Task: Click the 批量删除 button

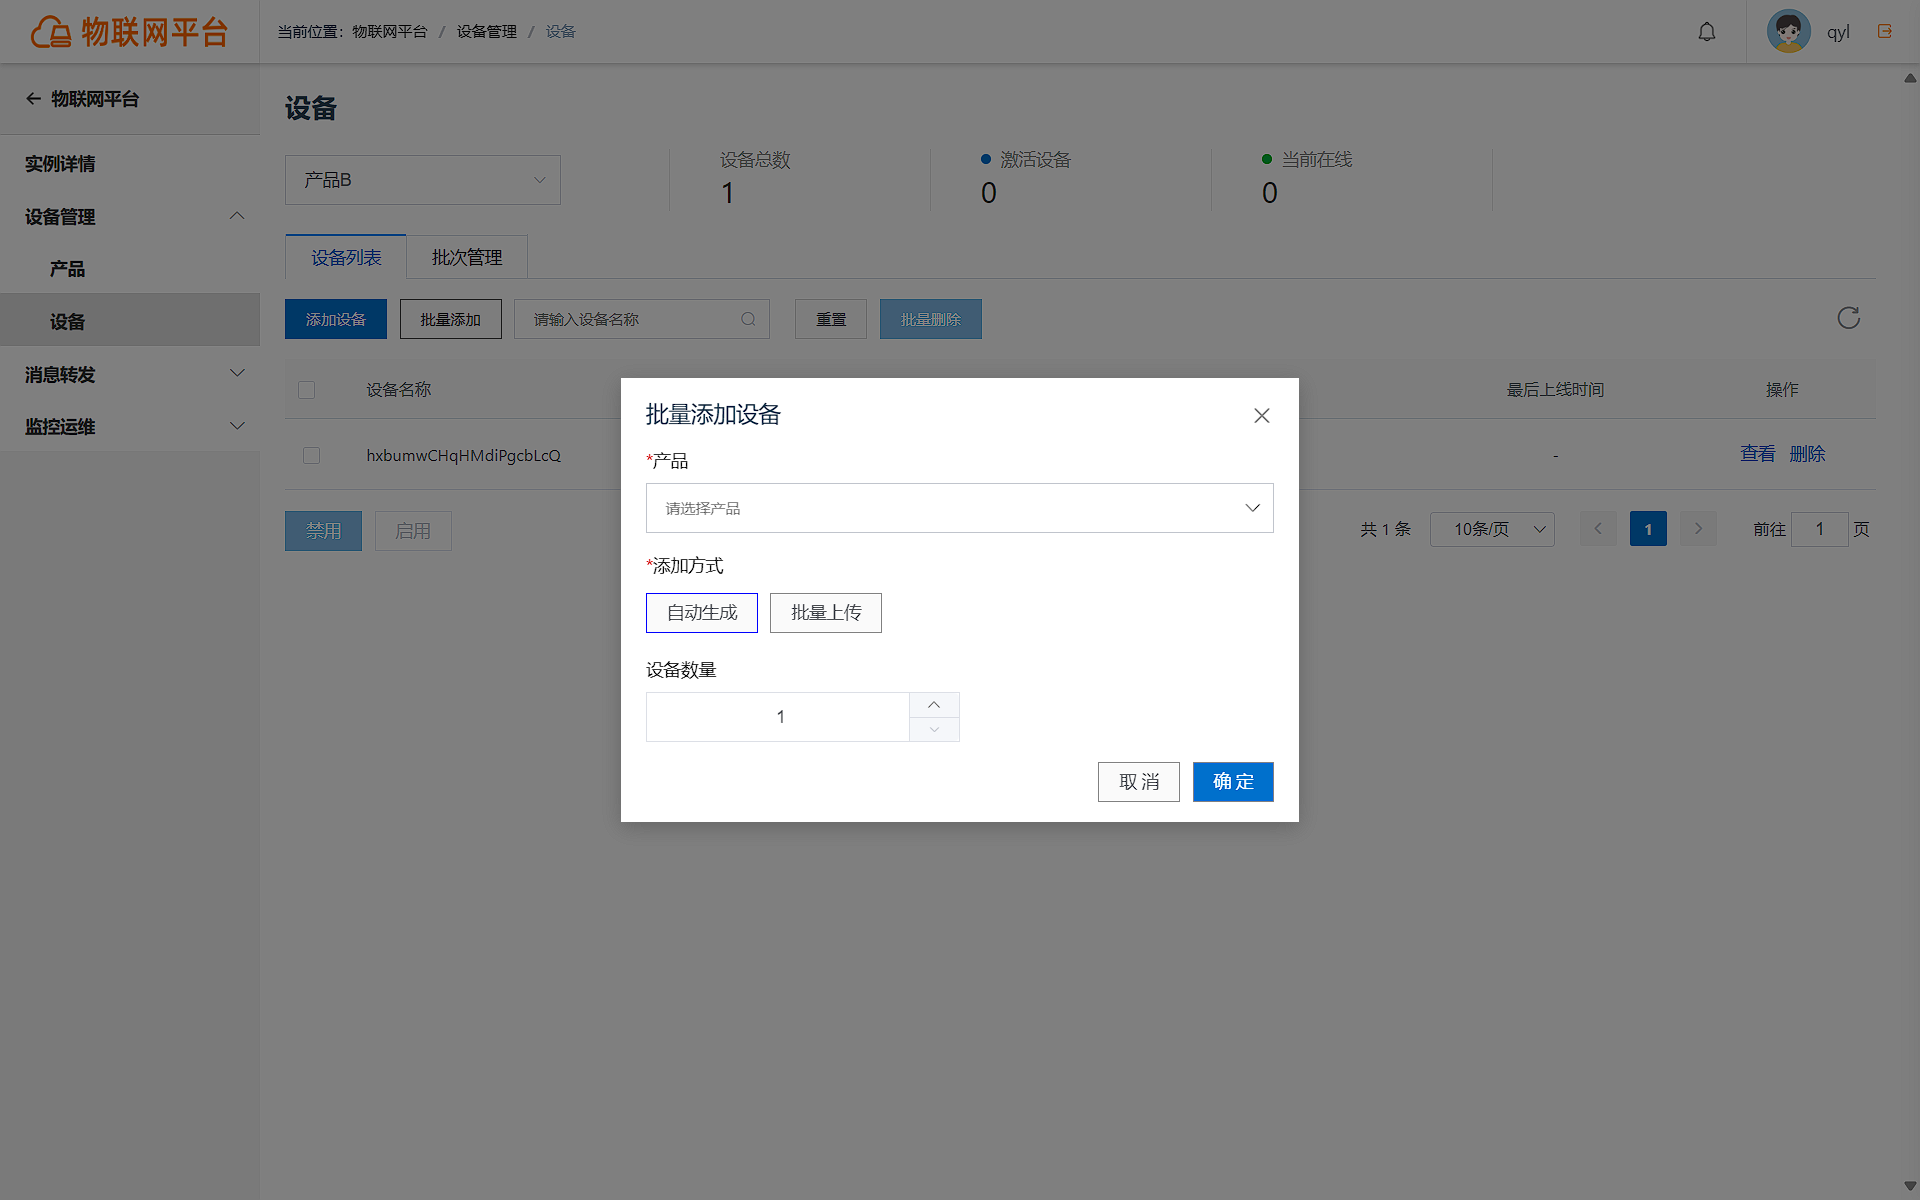Action: tap(931, 319)
